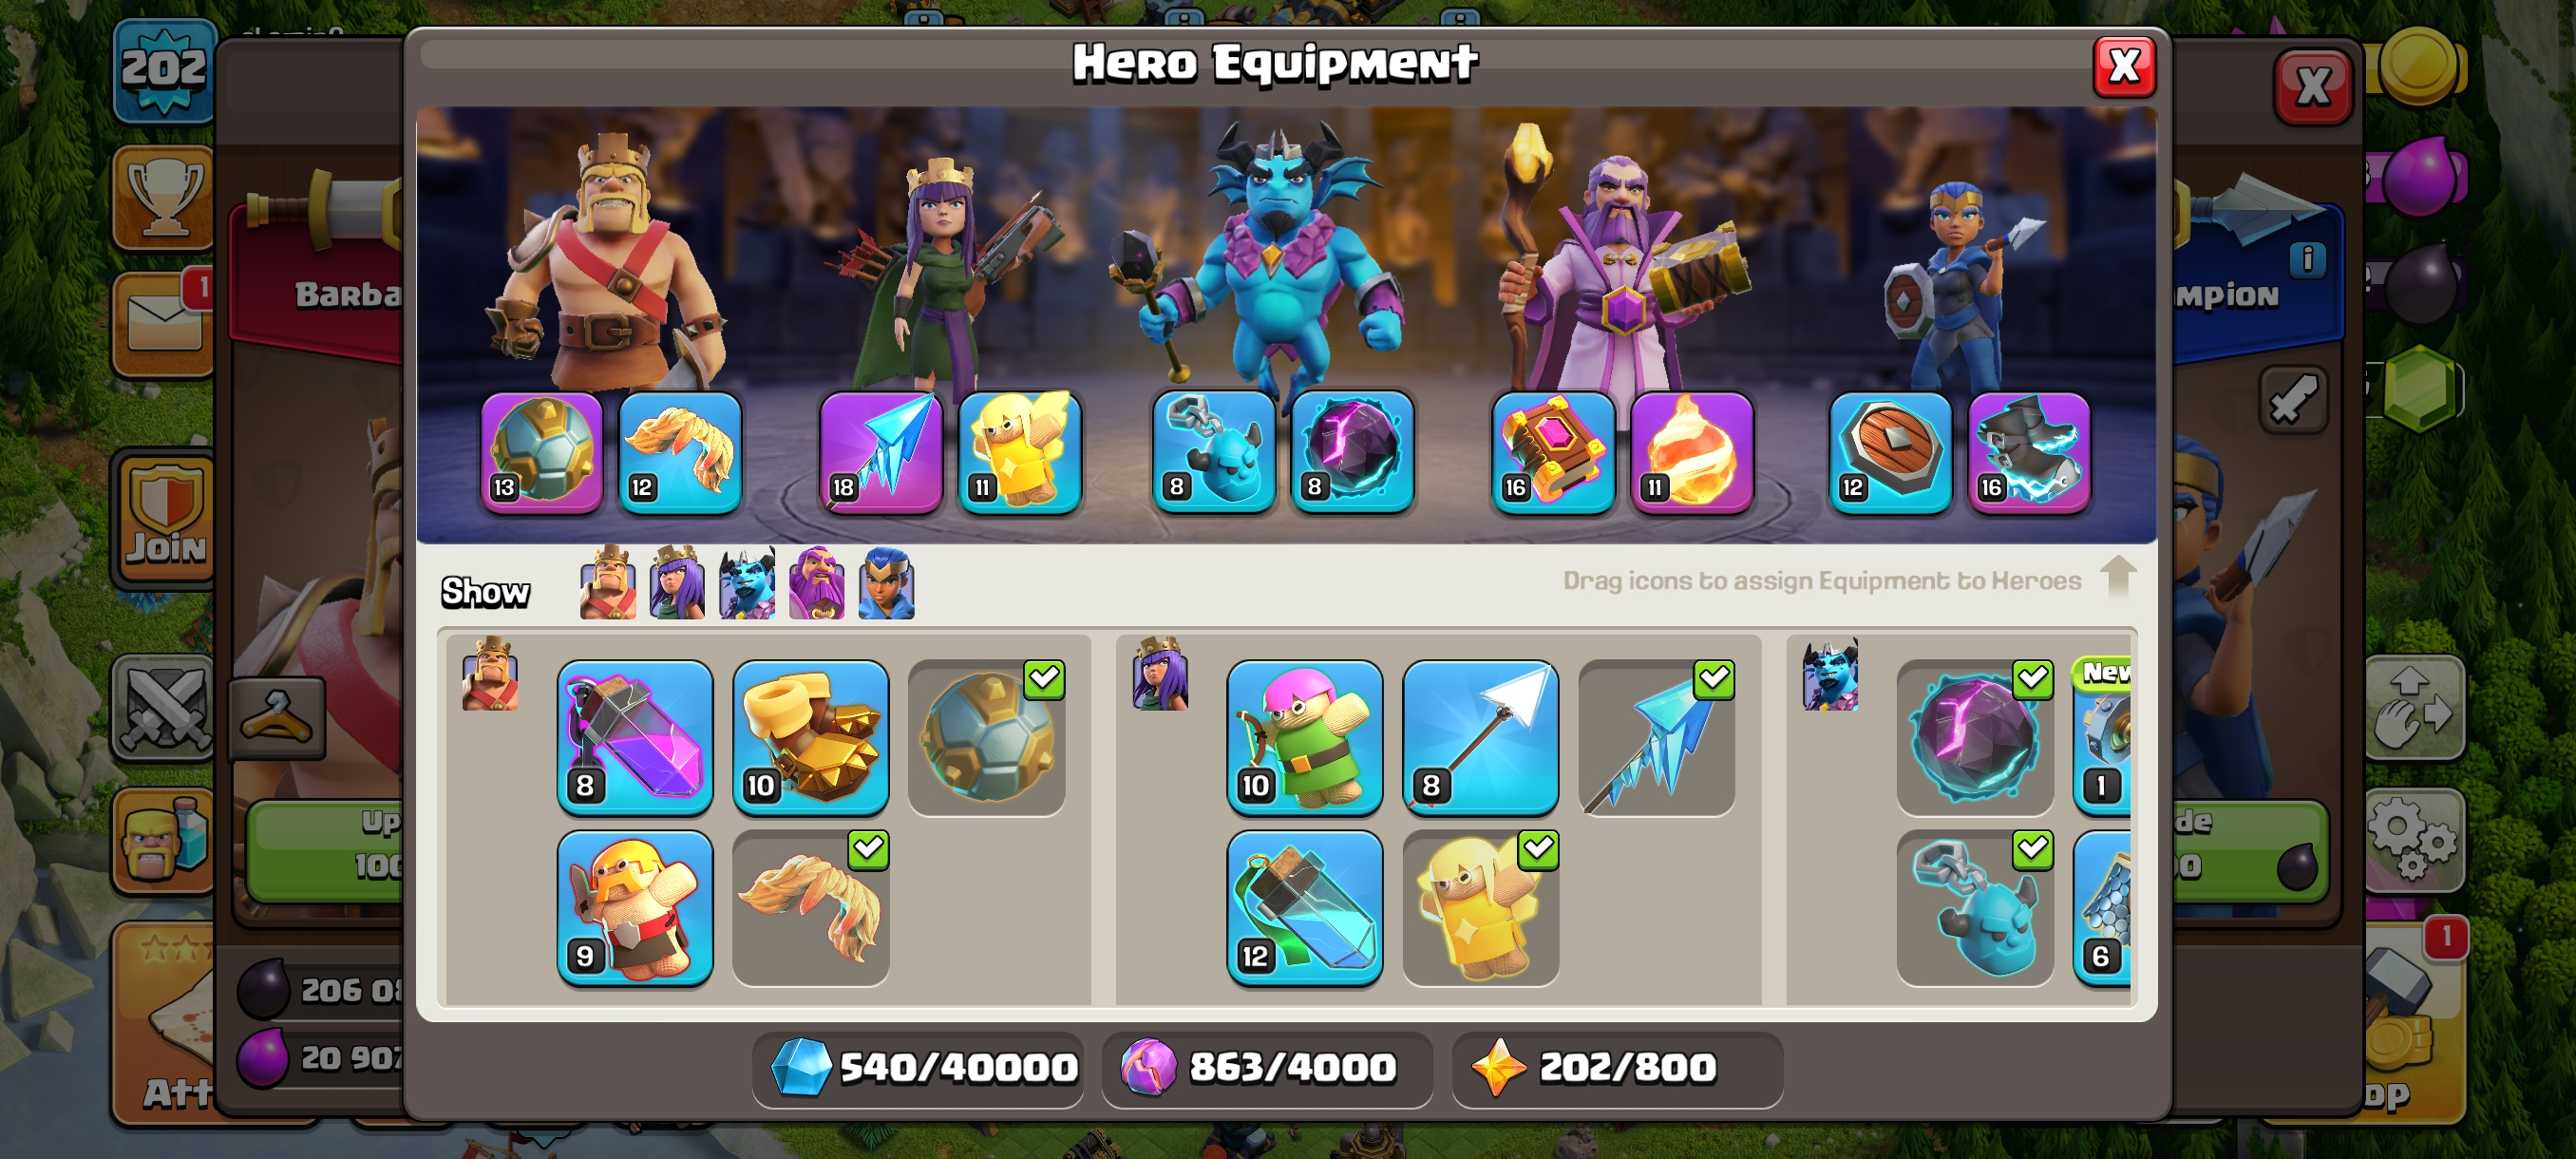Filter equipment by Minion Prince in the Show row

pos(746,583)
